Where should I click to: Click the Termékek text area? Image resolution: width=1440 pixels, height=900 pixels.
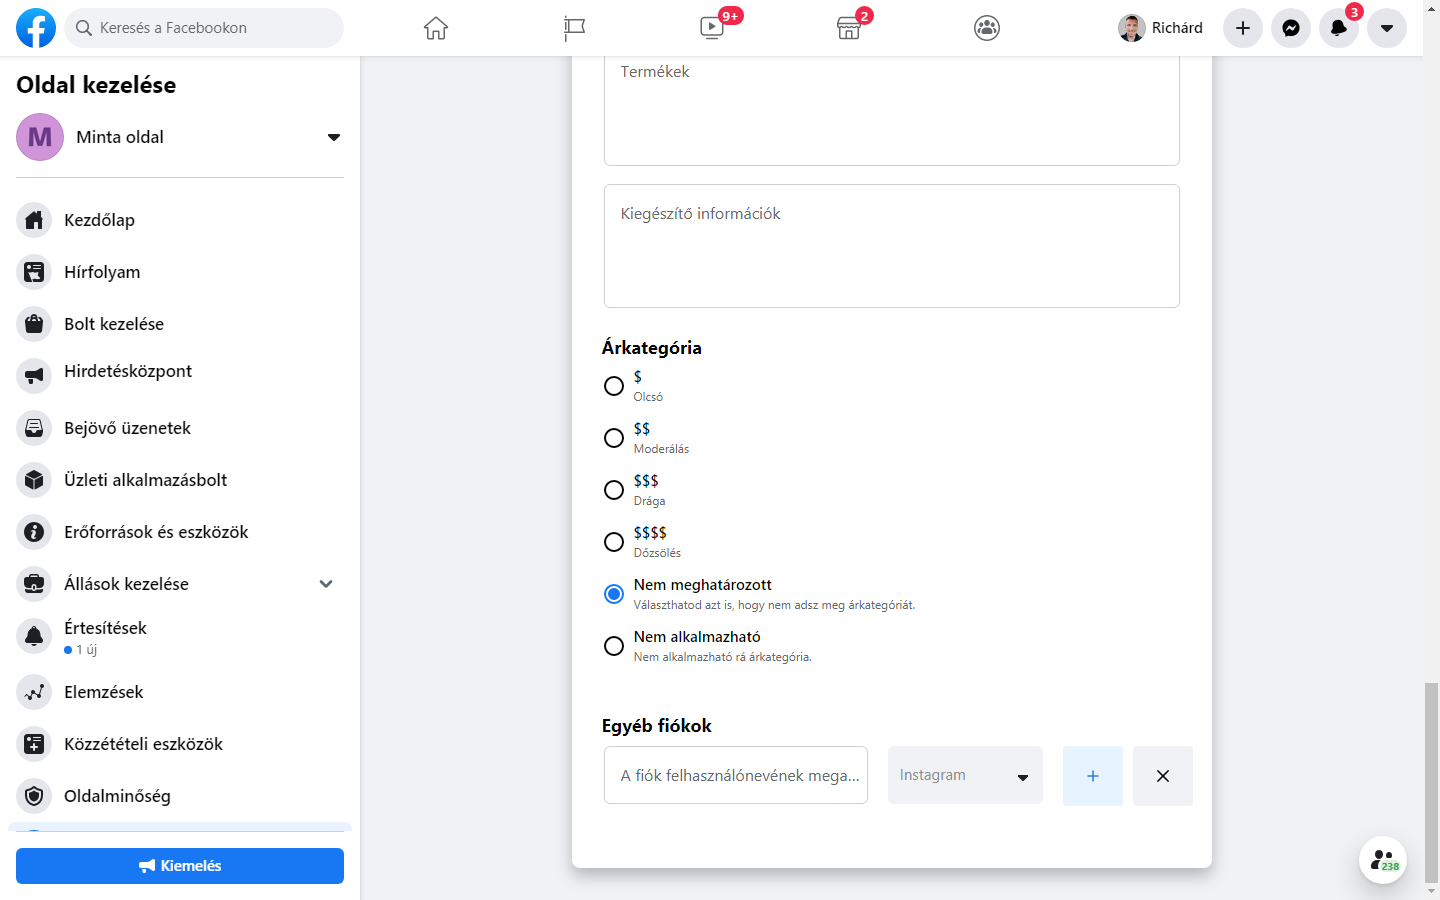[892, 110]
